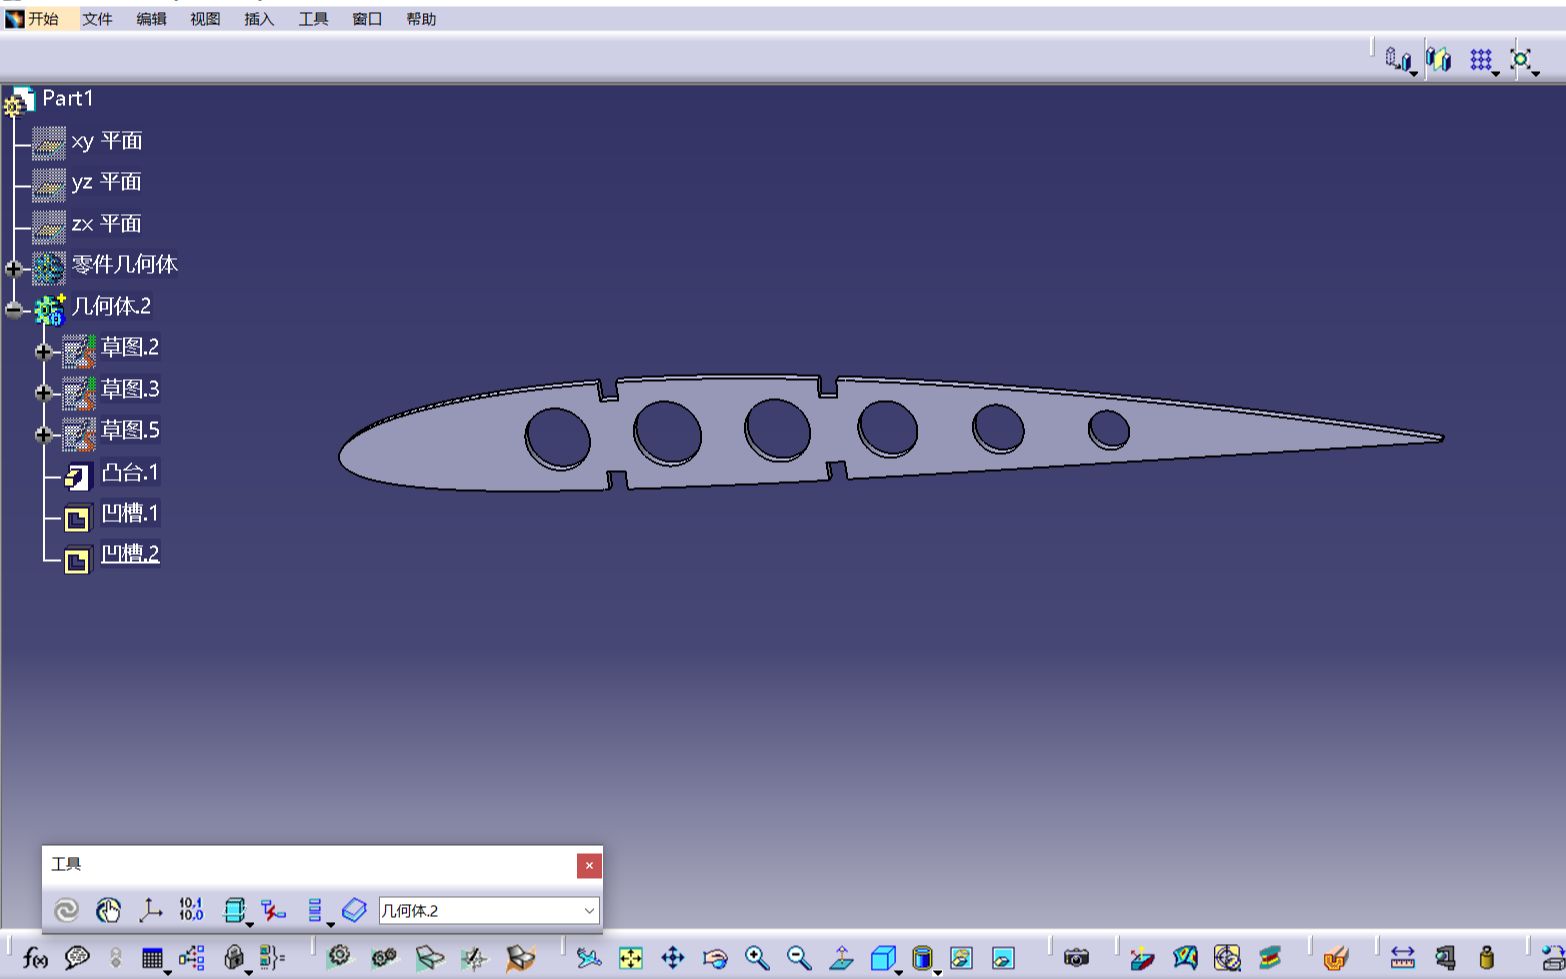1566x979 pixels.
Task: Open the 工具 menu in the menu bar
Action: [x=313, y=19]
